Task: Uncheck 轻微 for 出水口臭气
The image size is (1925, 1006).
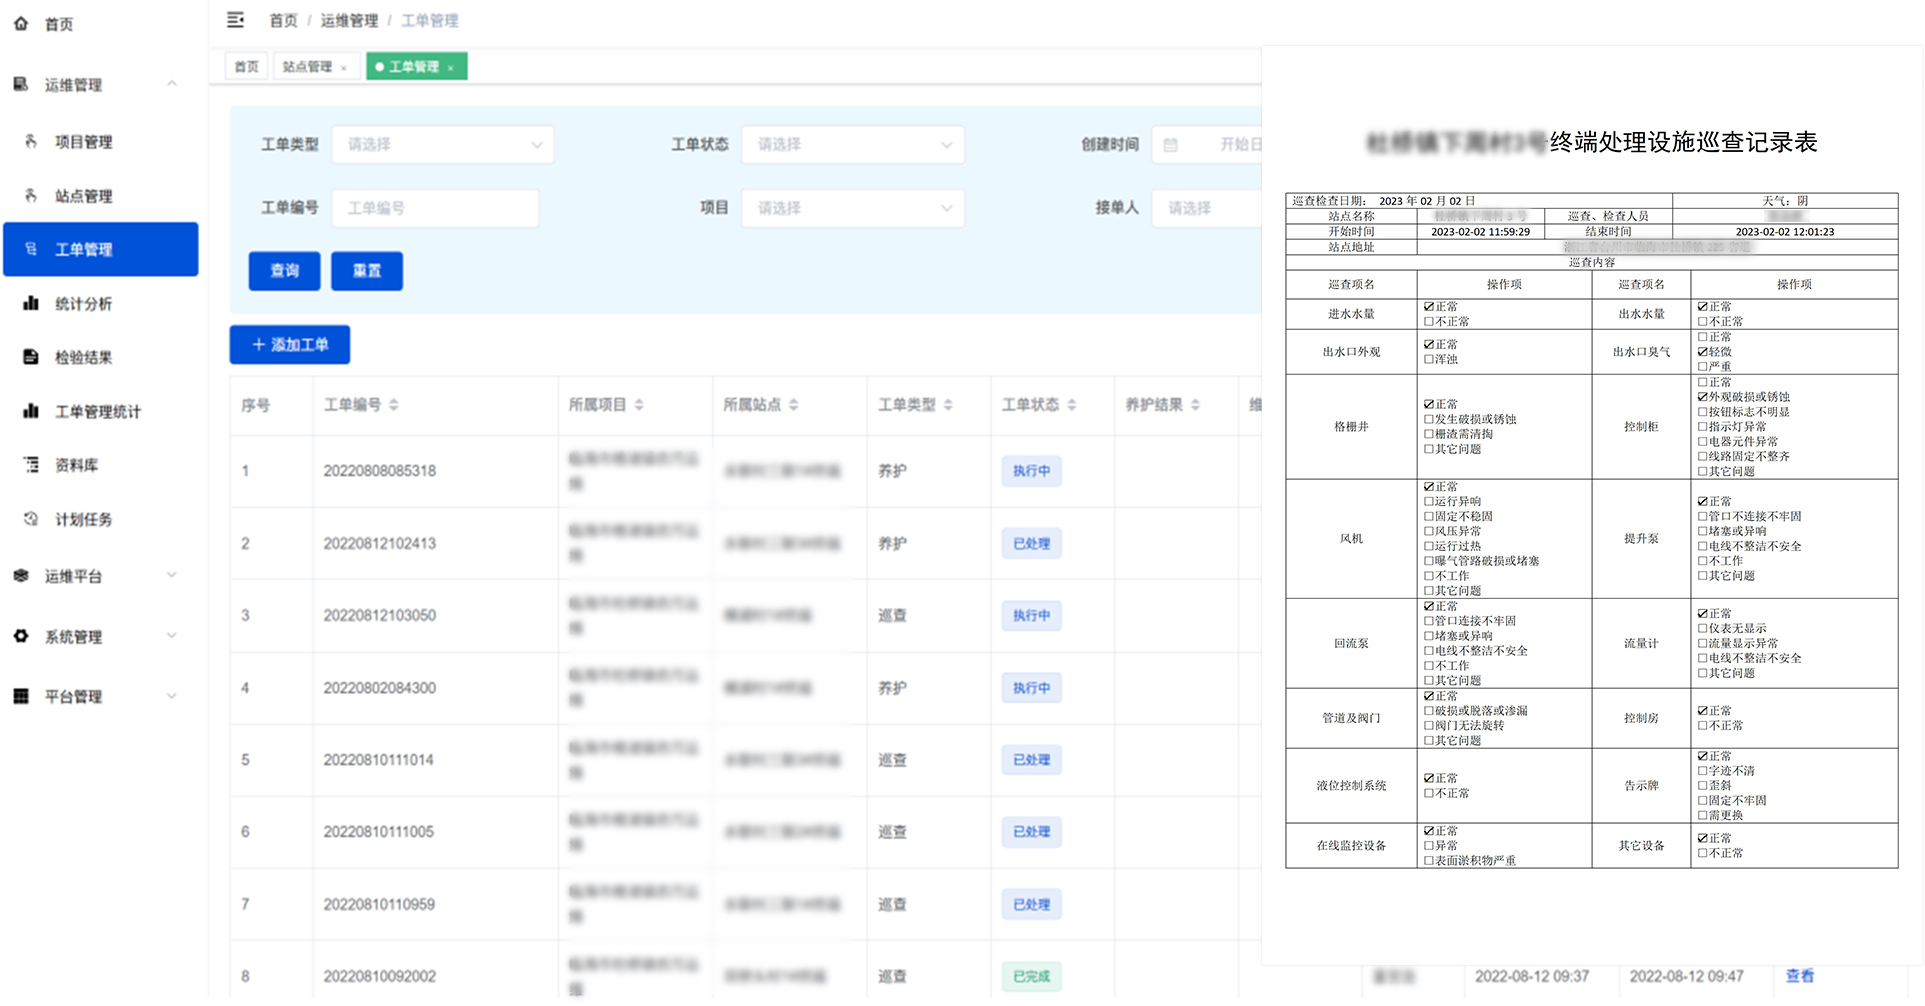Action: (x=1704, y=351)
